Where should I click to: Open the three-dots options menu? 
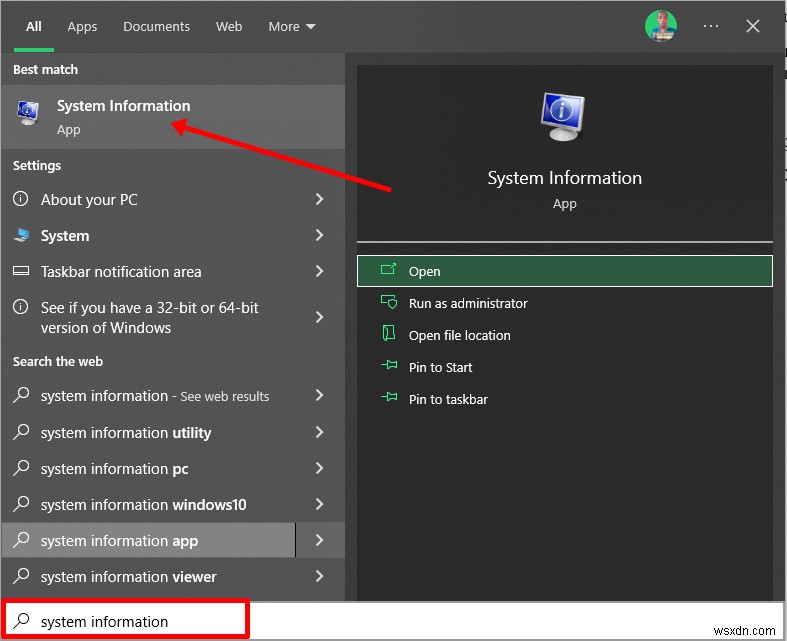coord(711,26)
